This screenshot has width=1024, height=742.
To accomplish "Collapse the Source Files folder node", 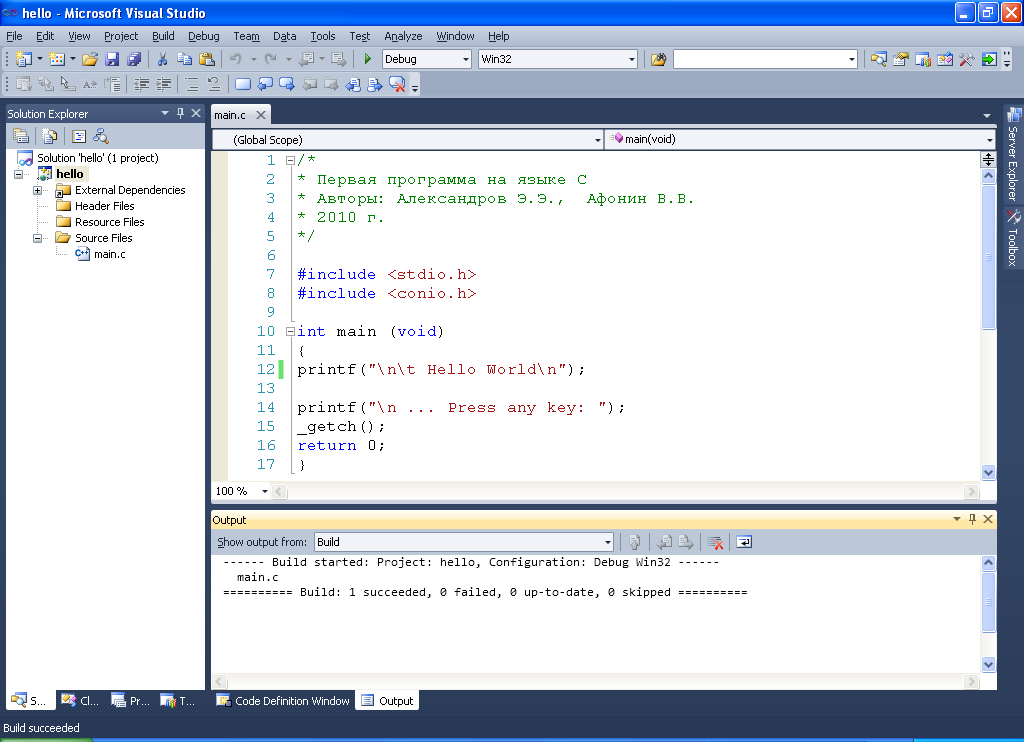I will pyautogui.click(x=37, y=238).
